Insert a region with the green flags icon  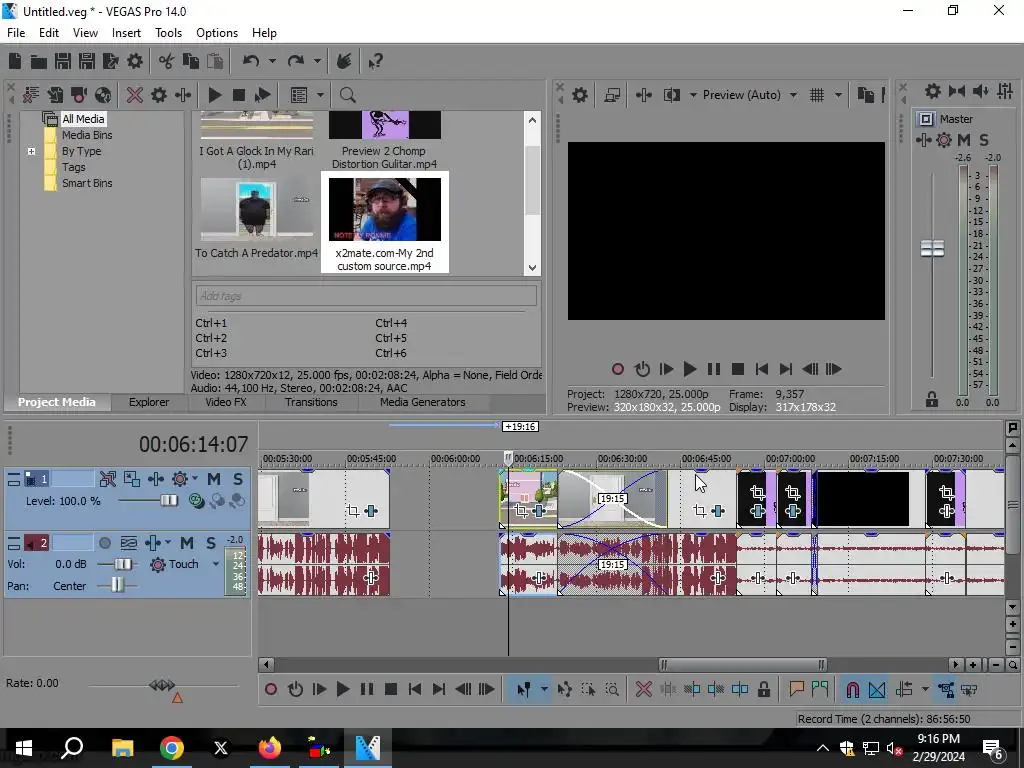pyautogui.click(x=820, y=690)
